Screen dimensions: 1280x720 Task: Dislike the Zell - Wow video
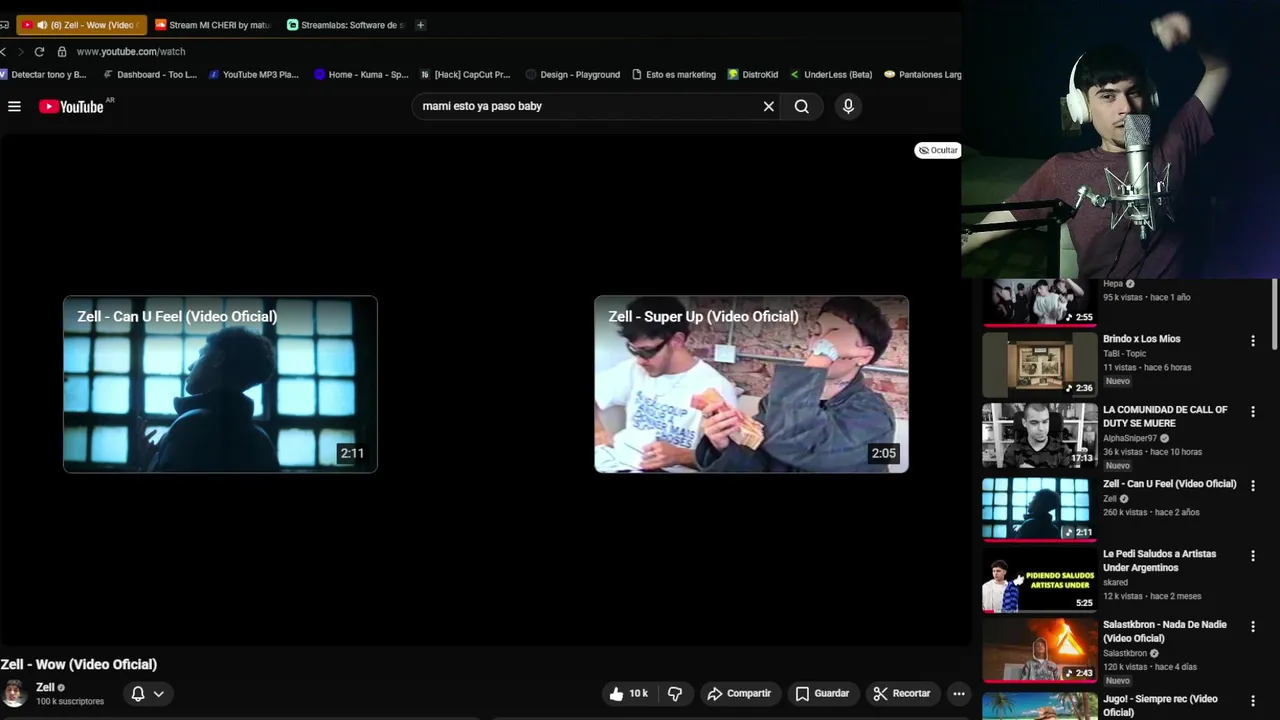pyautogui.click(x=675, y=693)
